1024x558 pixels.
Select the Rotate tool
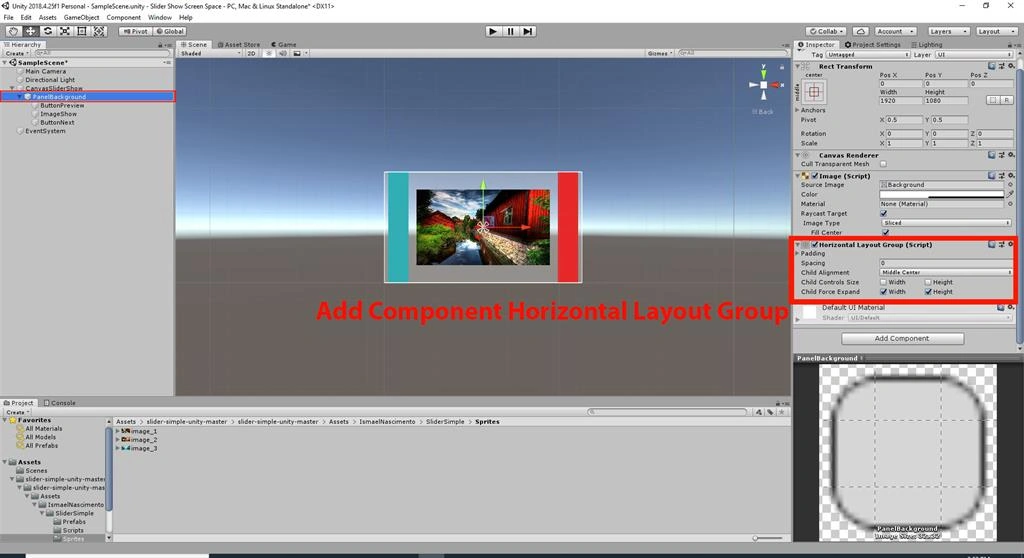pos(48,31)
